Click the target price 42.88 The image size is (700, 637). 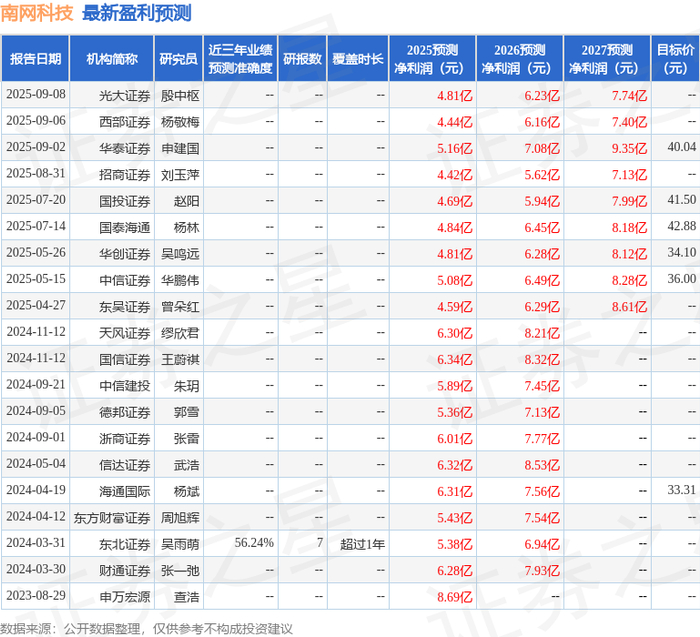682,226
